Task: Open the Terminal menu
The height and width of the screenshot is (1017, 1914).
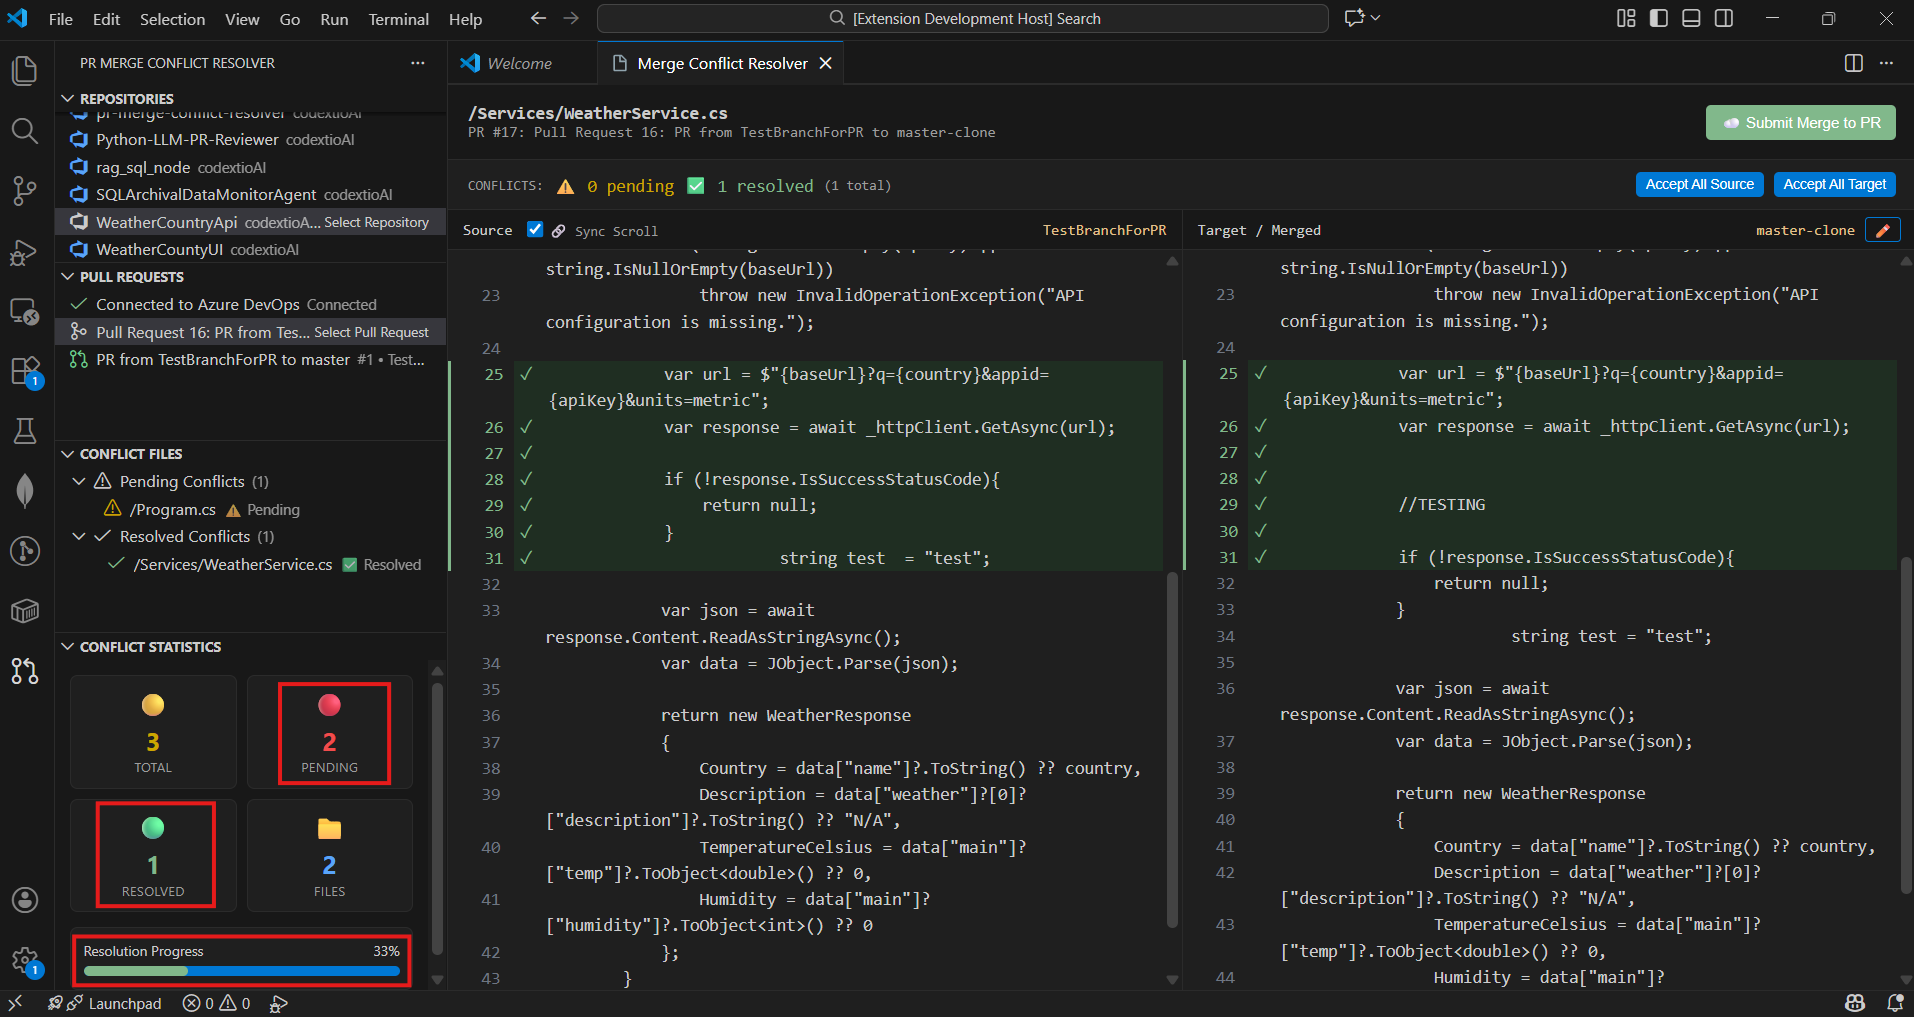Action: point(398,19)
